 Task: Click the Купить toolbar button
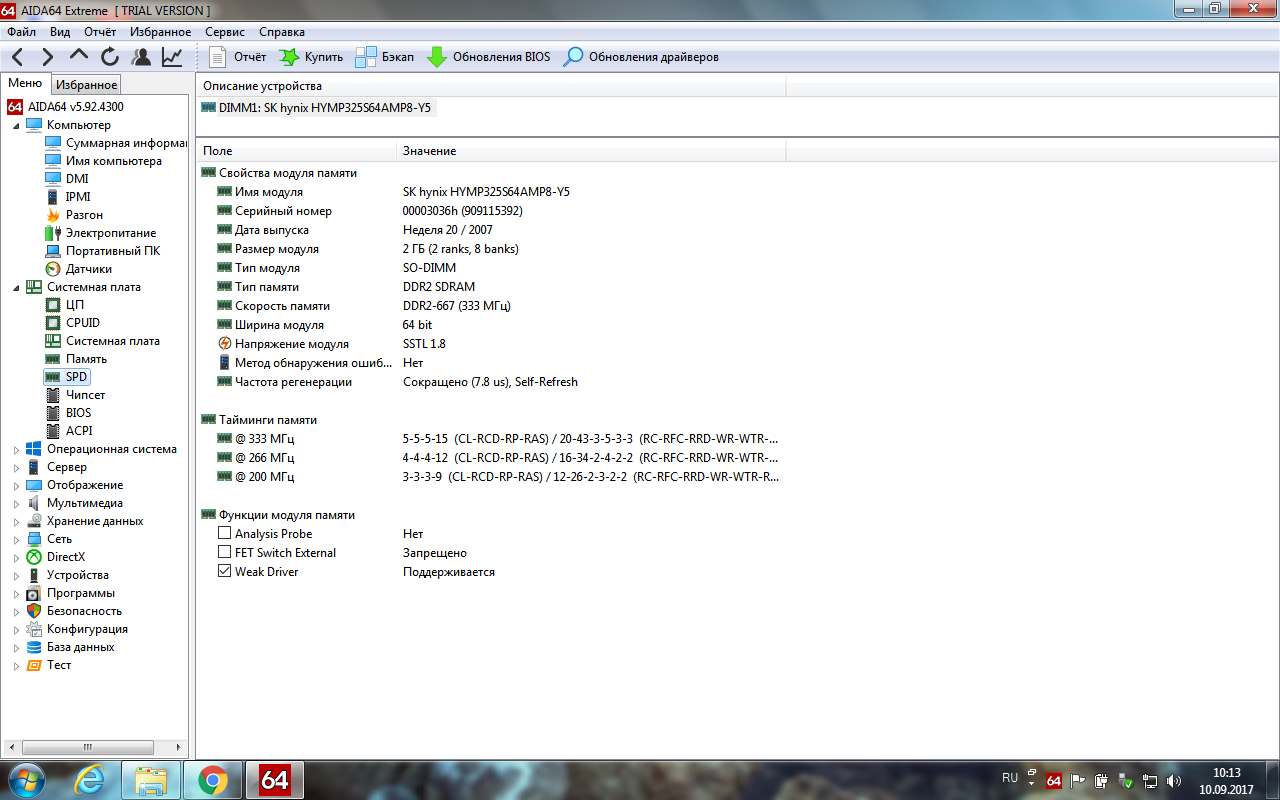click(311, 57)
